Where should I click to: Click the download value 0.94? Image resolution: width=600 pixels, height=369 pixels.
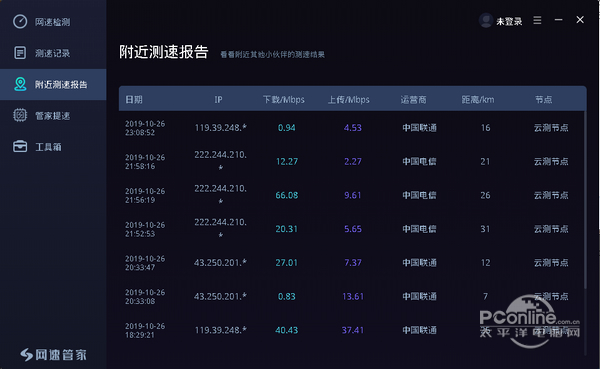[x=287, y=128]
